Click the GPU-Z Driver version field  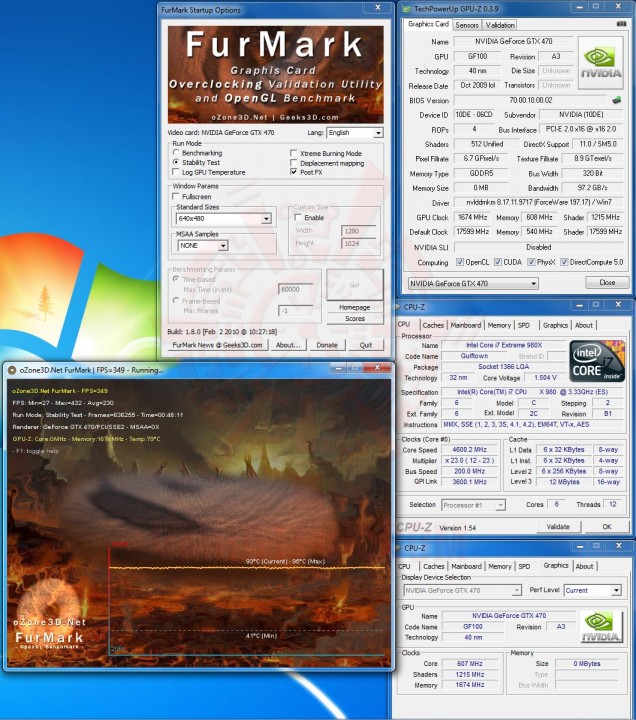click(x=539, y=202)
